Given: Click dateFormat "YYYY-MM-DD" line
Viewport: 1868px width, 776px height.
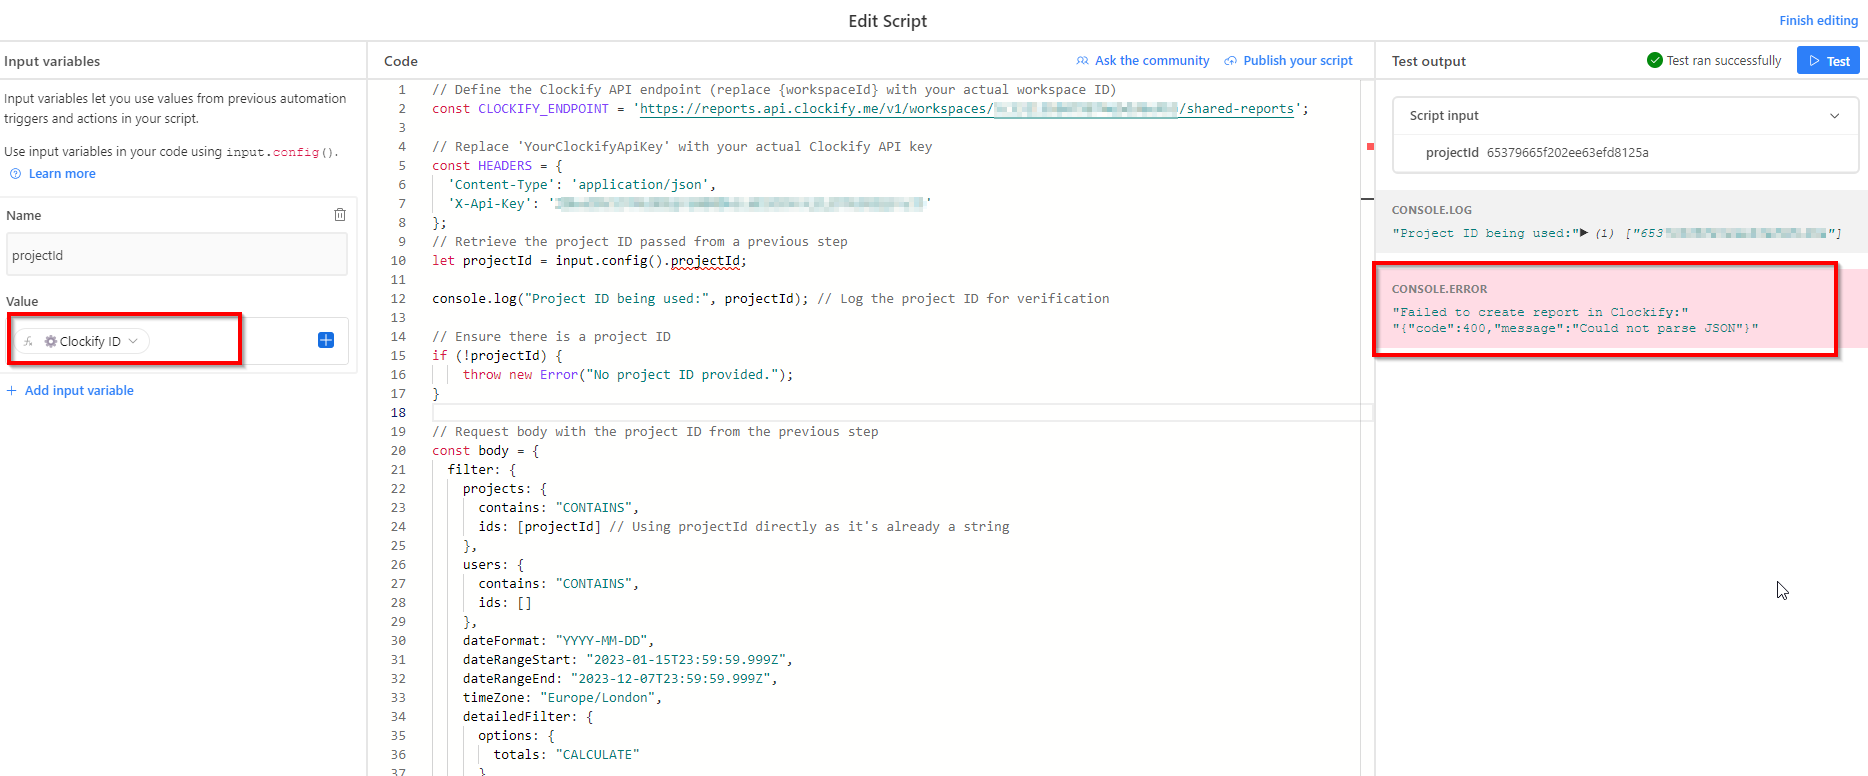Looking at the screenshot, I should coord(559,641).
